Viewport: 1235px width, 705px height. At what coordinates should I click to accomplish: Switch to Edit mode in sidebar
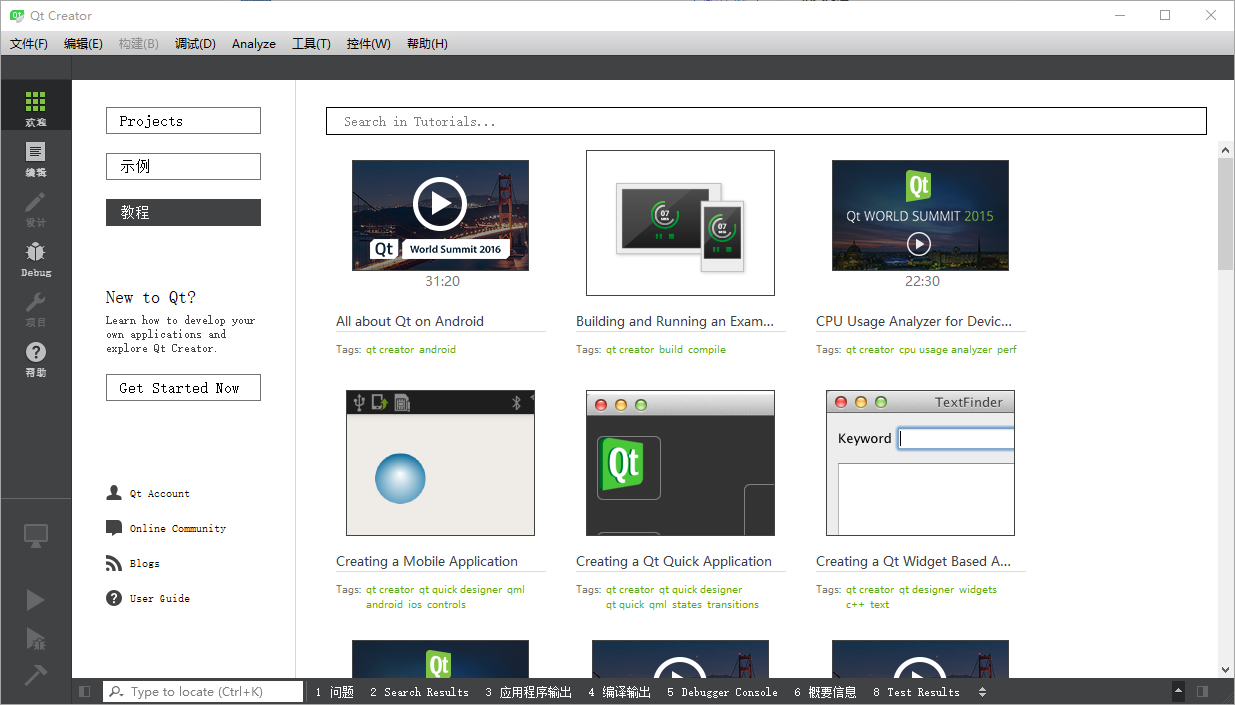36,152
